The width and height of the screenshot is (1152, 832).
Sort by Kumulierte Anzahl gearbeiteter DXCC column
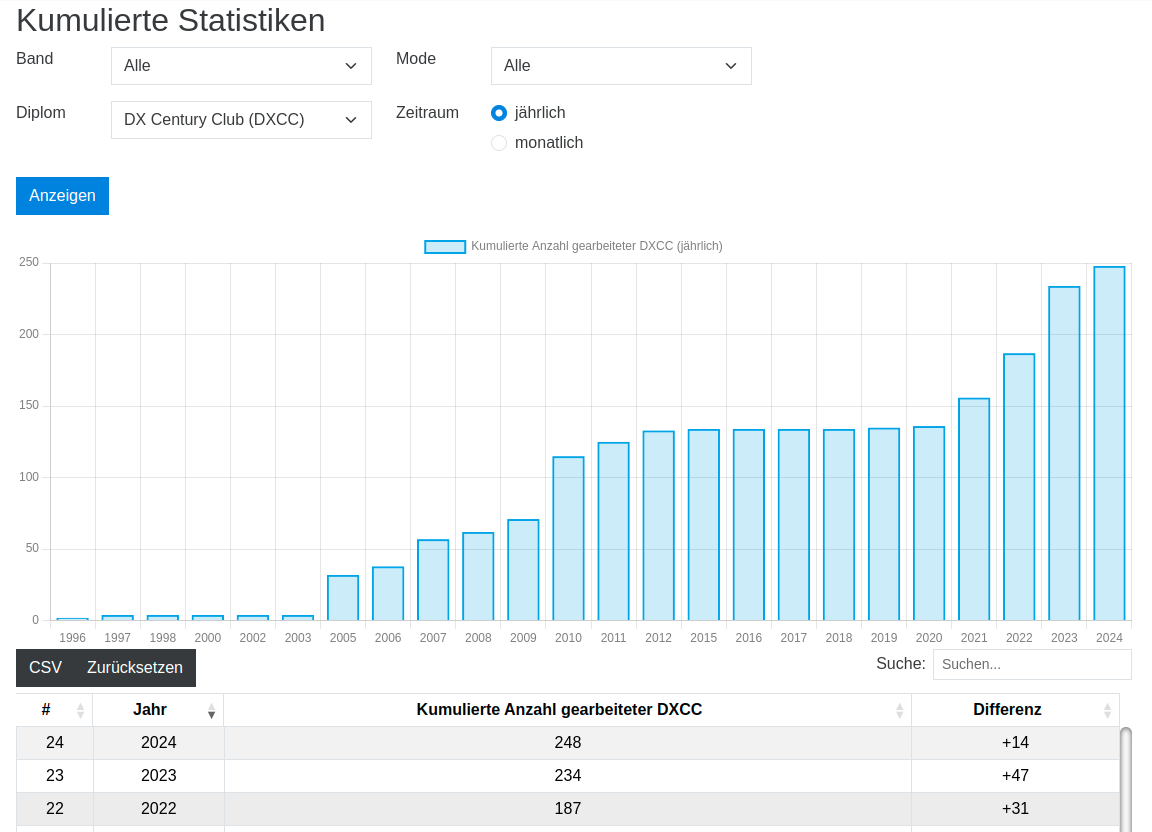[899, 710]
